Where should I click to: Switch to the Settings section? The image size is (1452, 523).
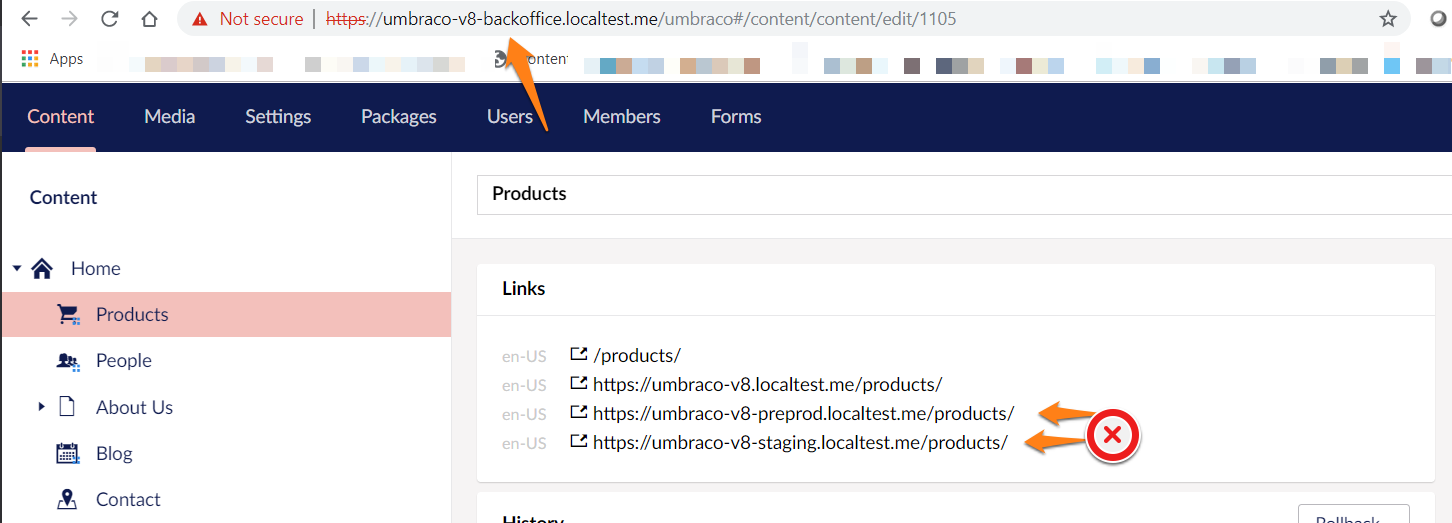(278, 117)
